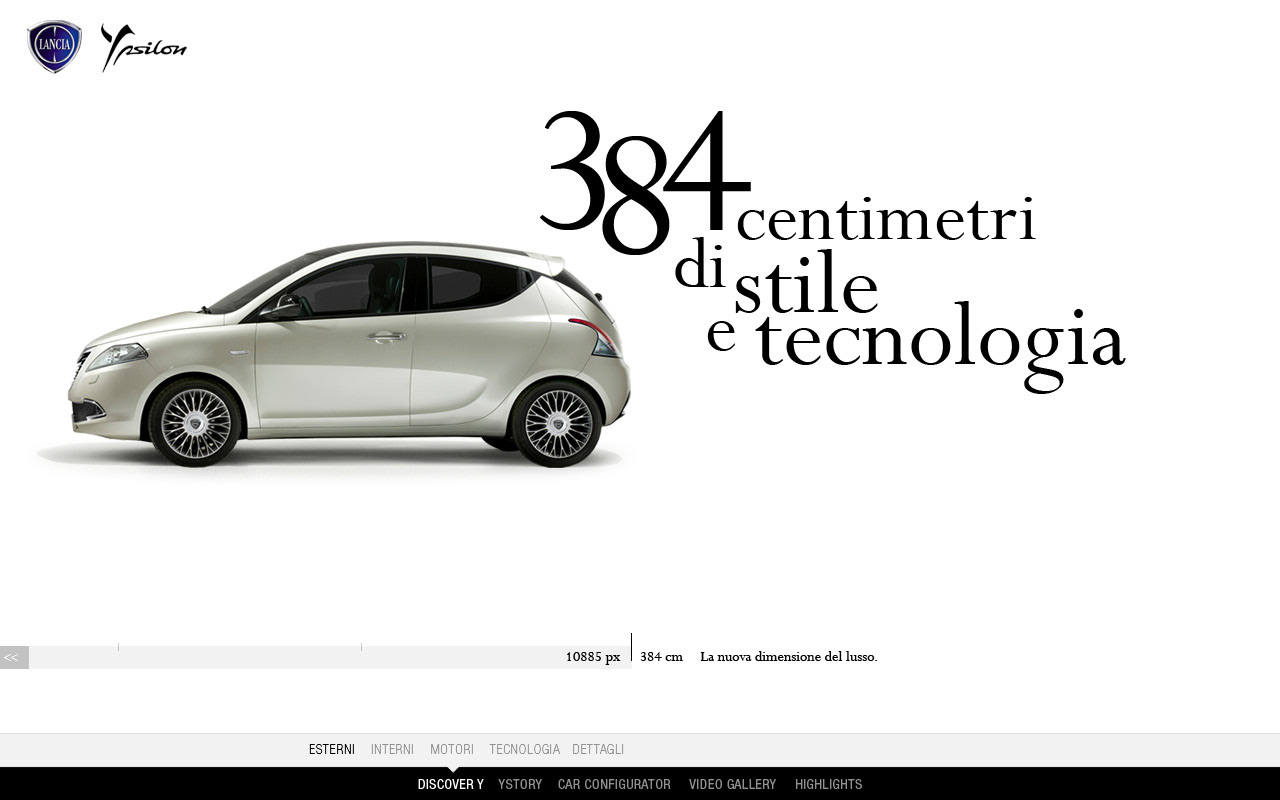This screenshot has width=1280, height=800.
Task: Click the Lancia shield logo
Action: [54, 47]
